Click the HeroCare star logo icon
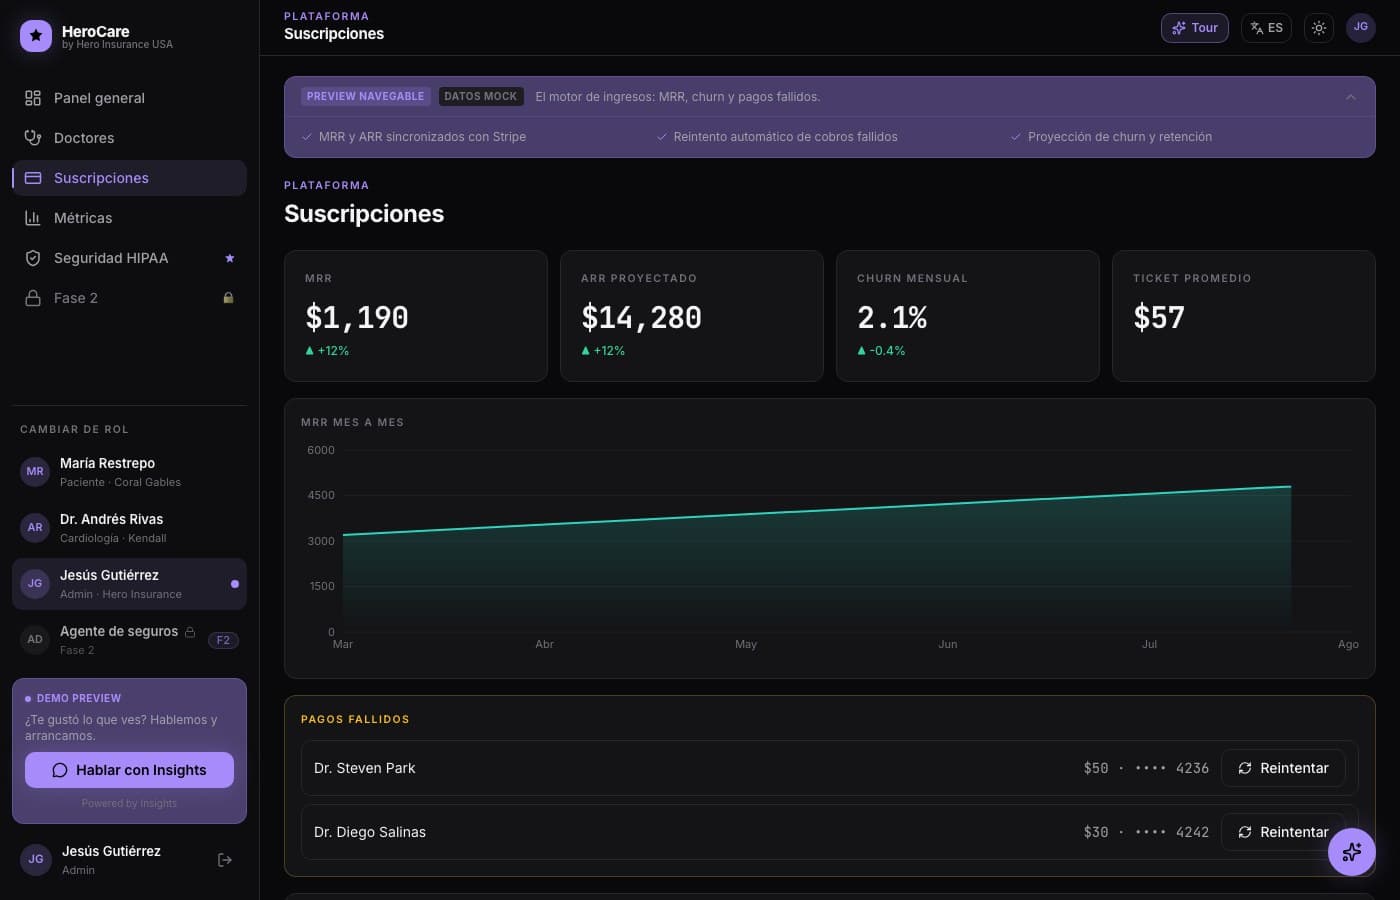1400x900 pixels. pyautogui.click(x=36, y=36)
